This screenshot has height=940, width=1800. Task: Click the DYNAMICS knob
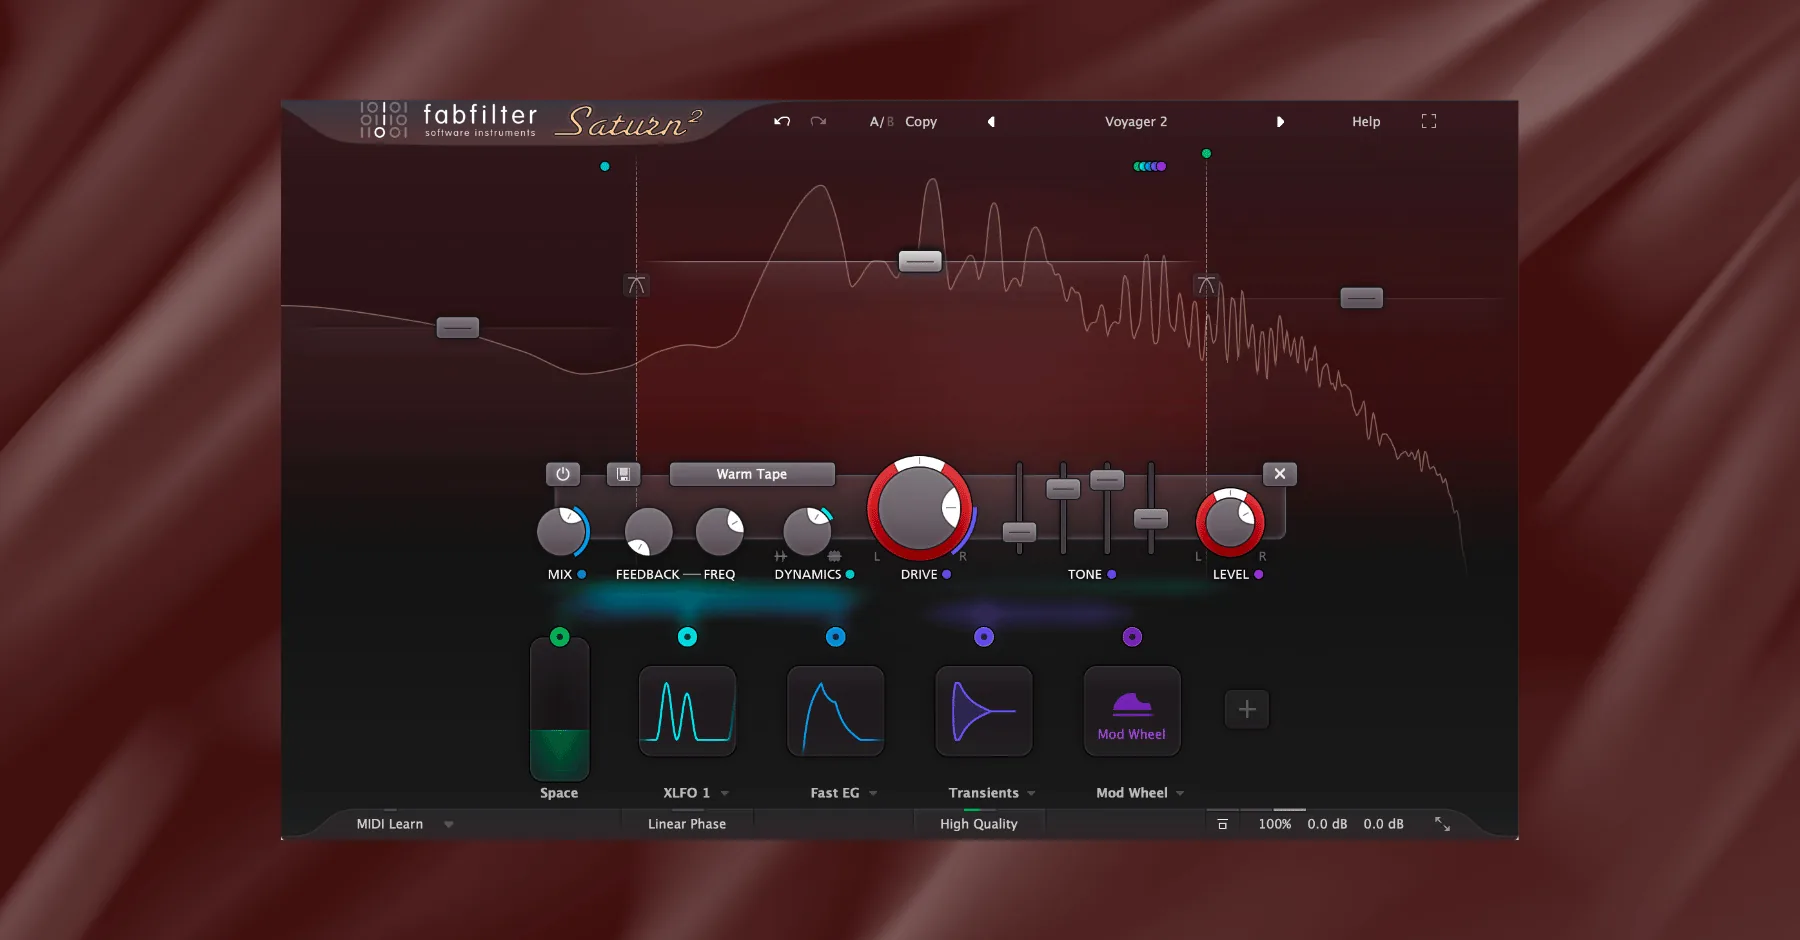coord(808,532)
